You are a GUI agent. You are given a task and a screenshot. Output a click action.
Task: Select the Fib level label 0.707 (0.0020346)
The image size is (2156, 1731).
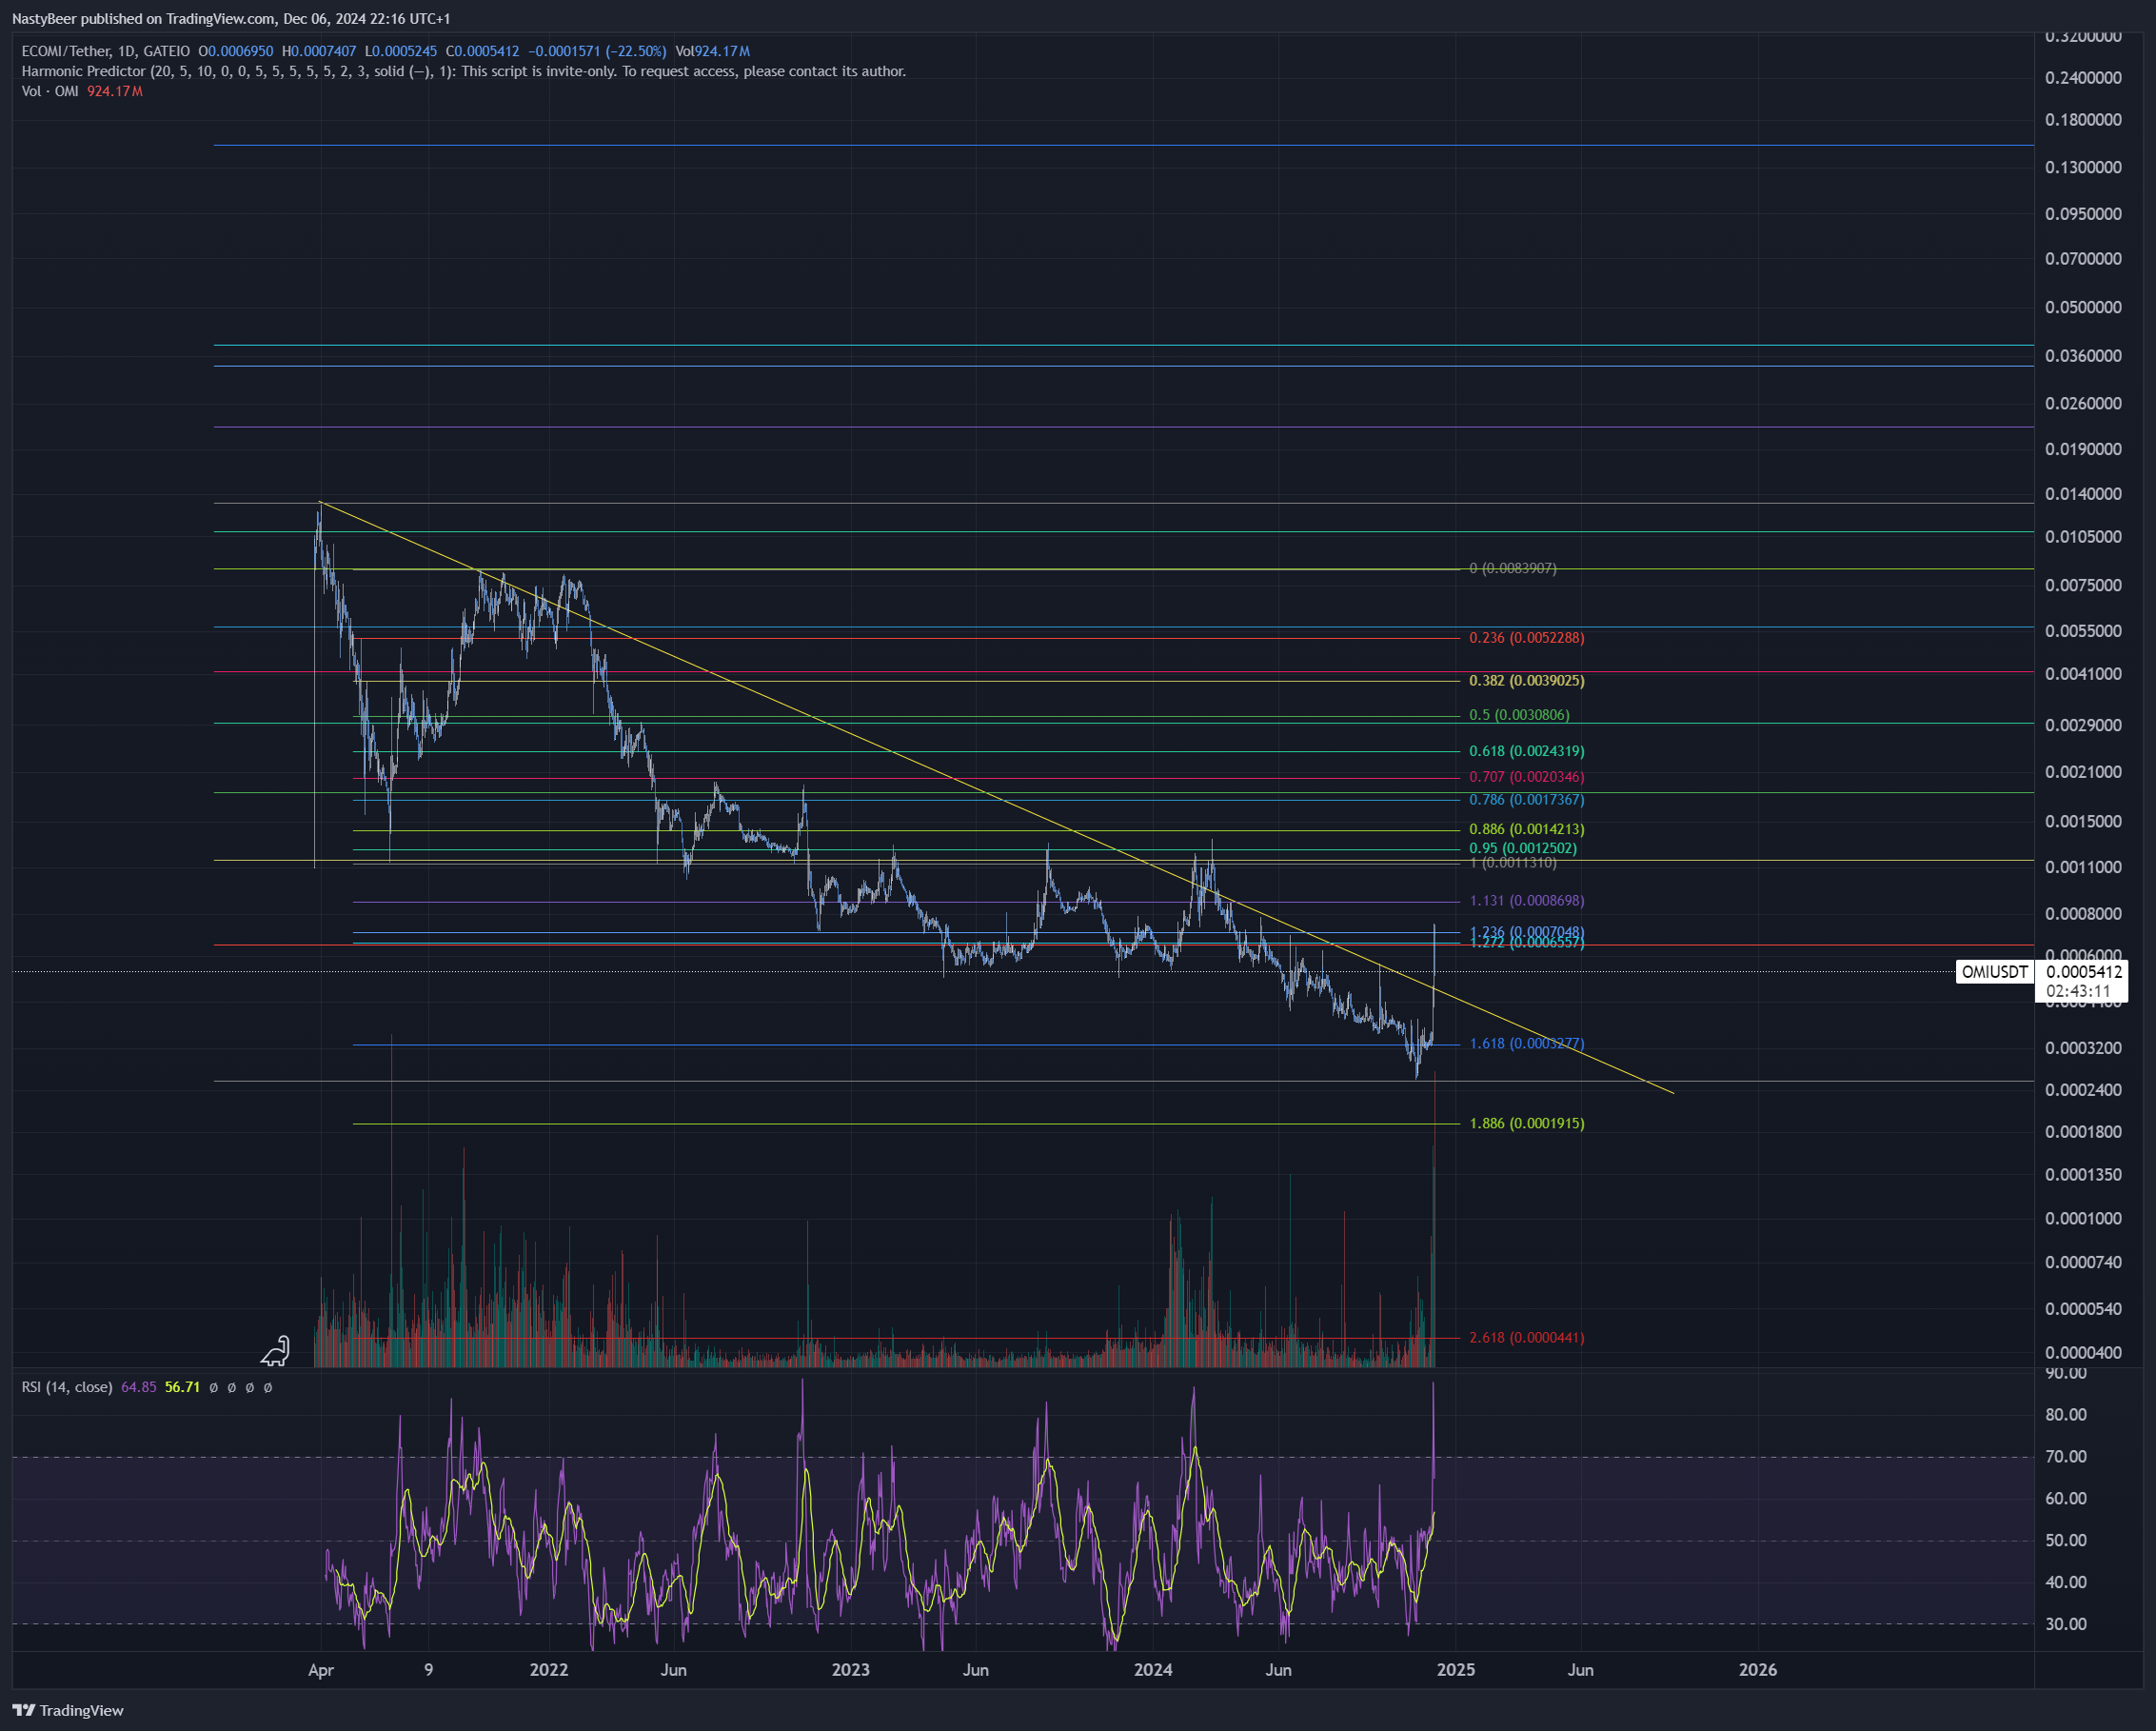coord(1526,777)
